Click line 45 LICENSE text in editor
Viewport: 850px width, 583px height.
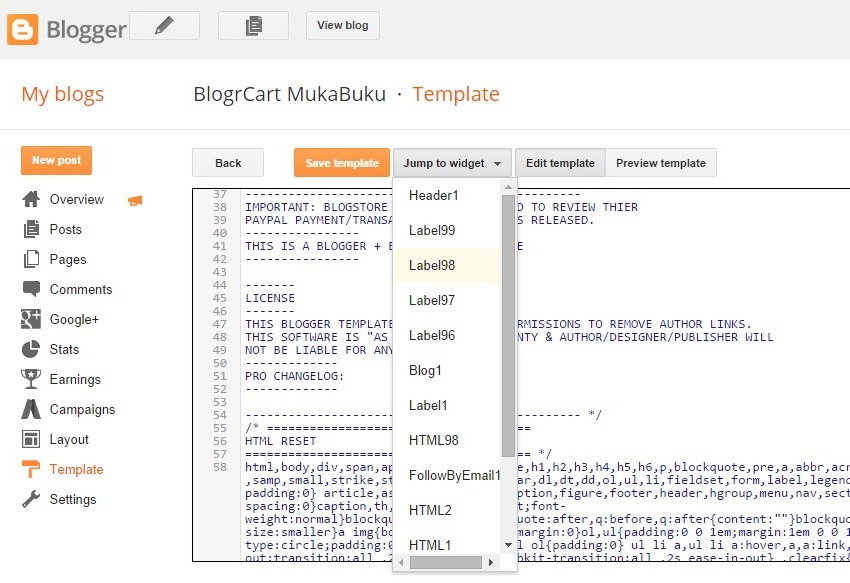point(270,298)
